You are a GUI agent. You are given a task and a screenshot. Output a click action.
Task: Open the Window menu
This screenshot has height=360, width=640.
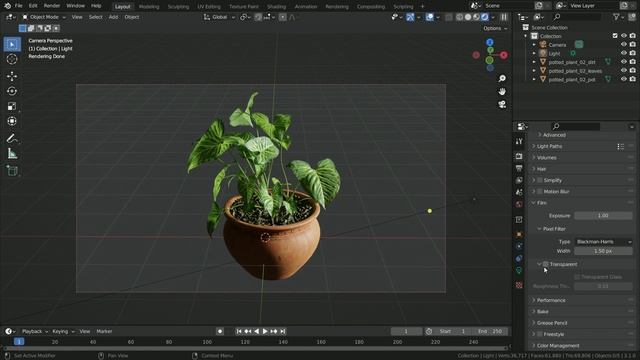tap(76, 6)
